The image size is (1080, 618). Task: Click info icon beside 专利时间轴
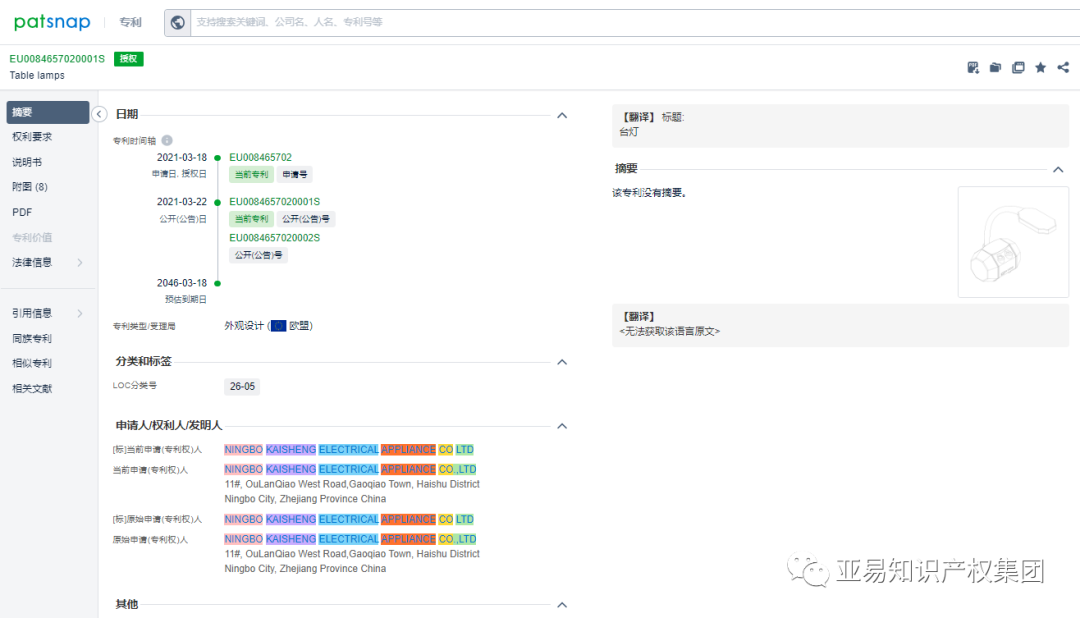click(167, 141)
